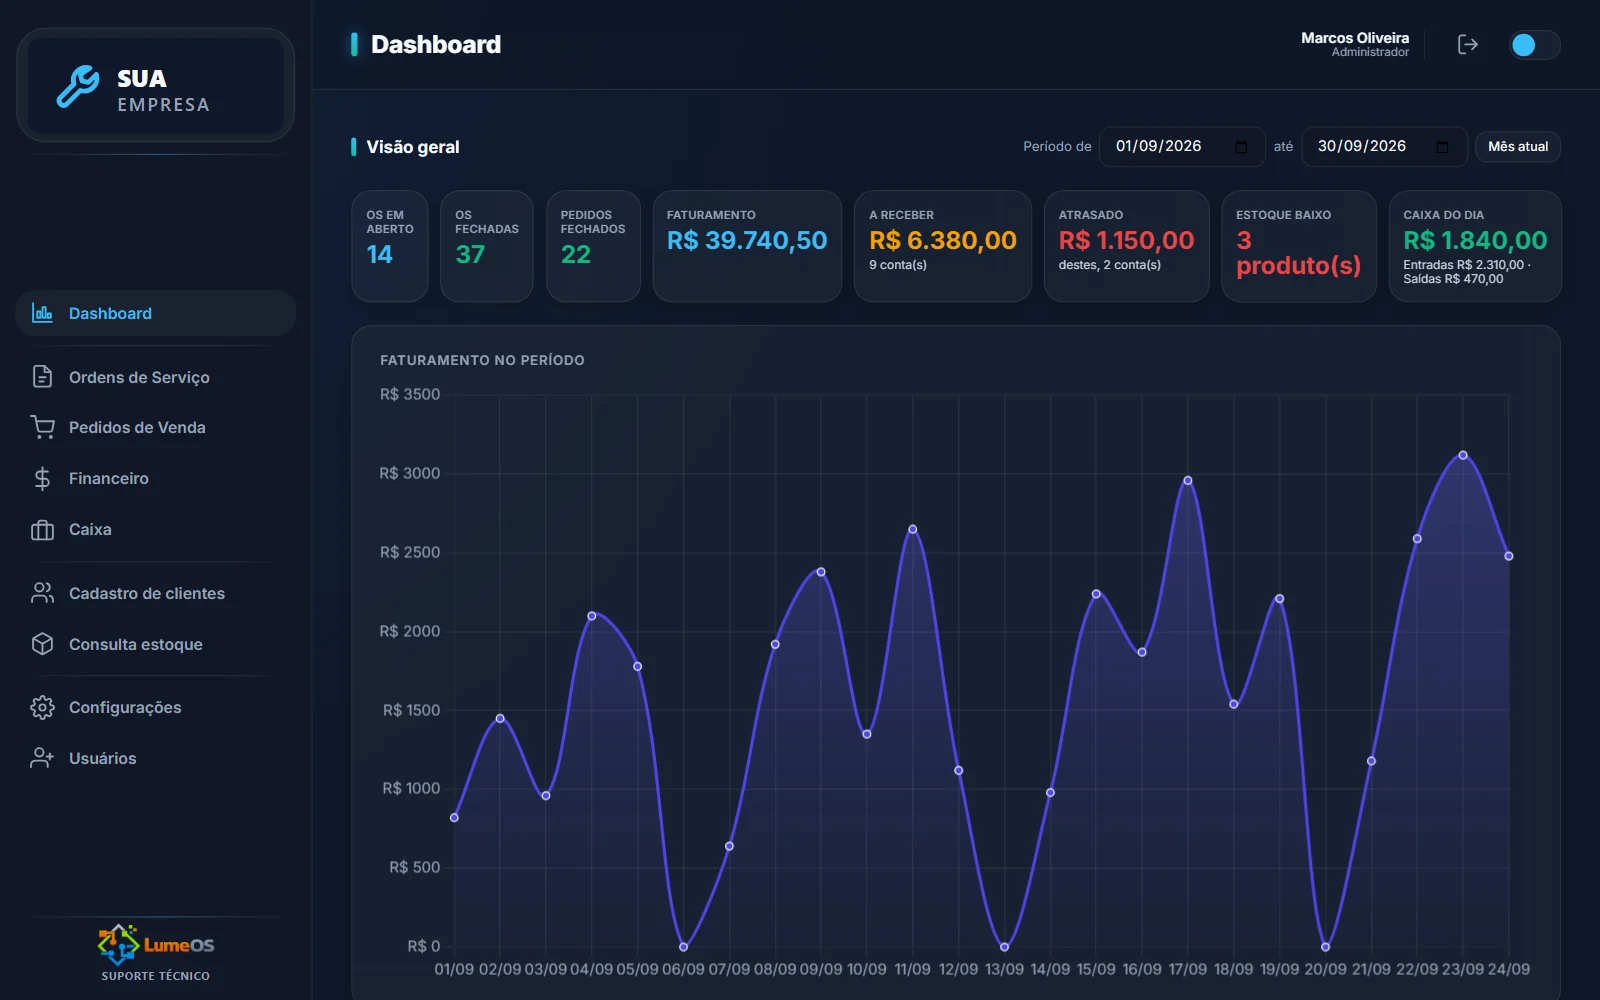Image resolution: width=1600 pixels, height=1000 pixels.
Task: Click the Atrasado card R$ 1.150,00
Action: click(1126, 246)
